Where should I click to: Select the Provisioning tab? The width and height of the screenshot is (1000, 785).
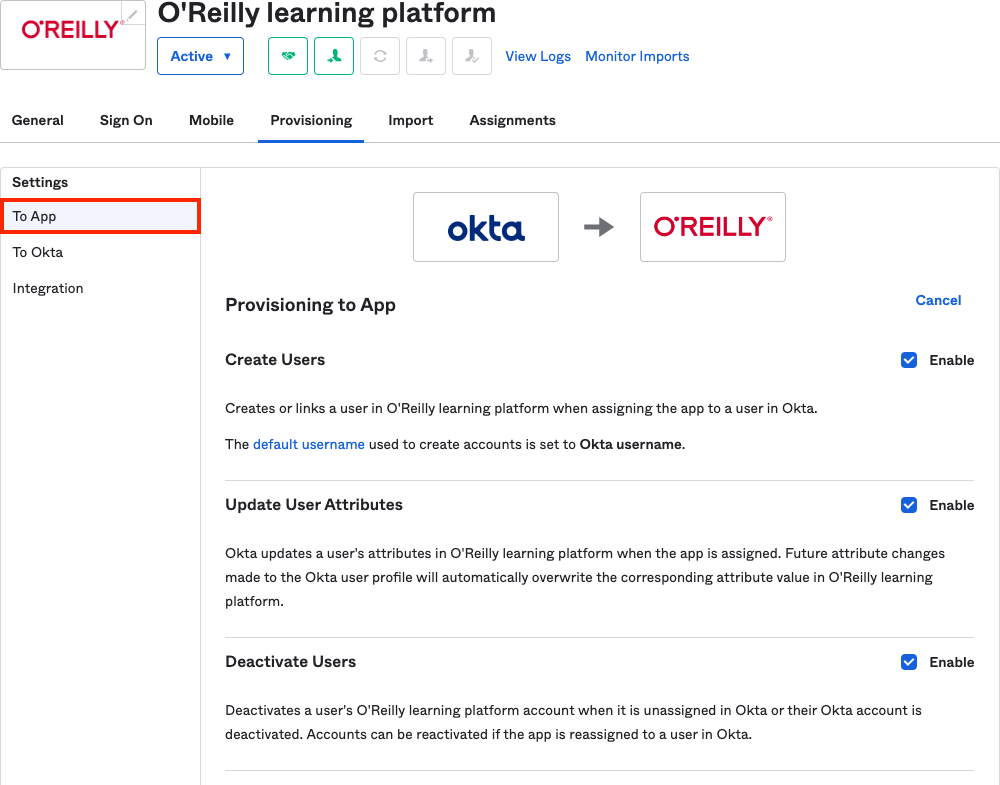[311, 120]
